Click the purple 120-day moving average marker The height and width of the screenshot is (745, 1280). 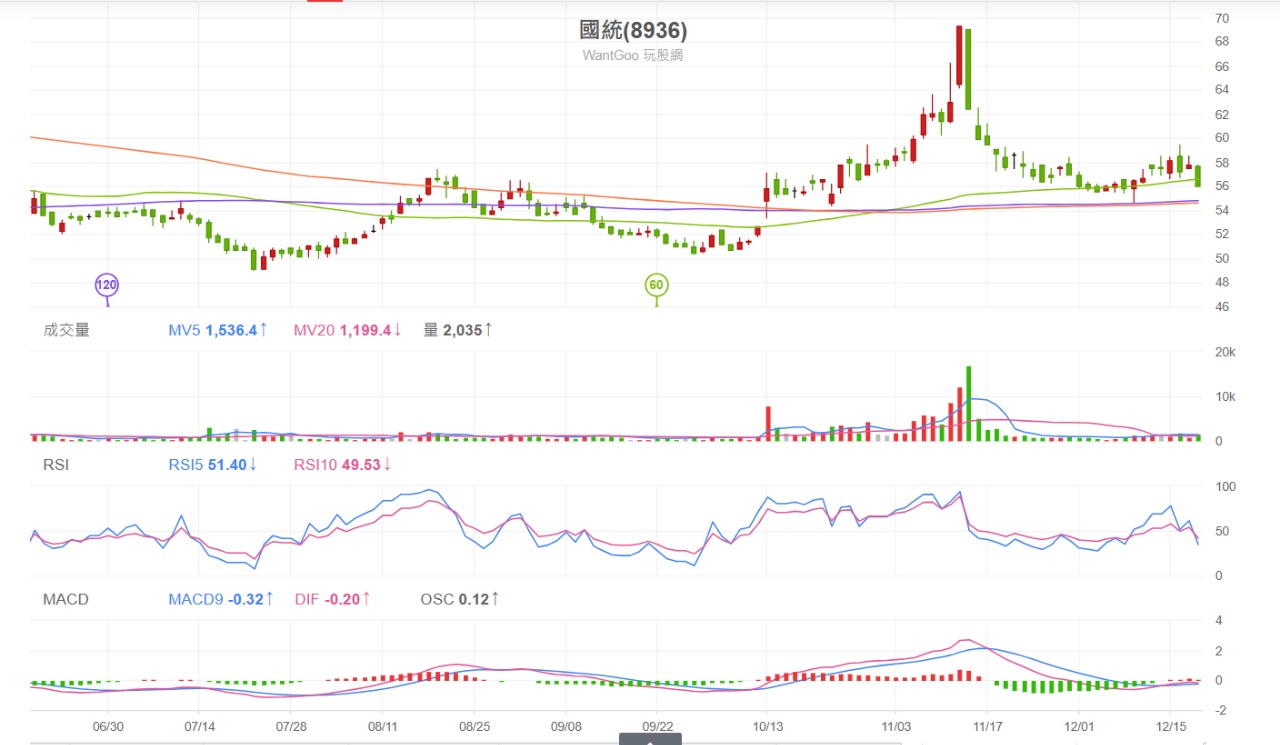coord(106,285)
